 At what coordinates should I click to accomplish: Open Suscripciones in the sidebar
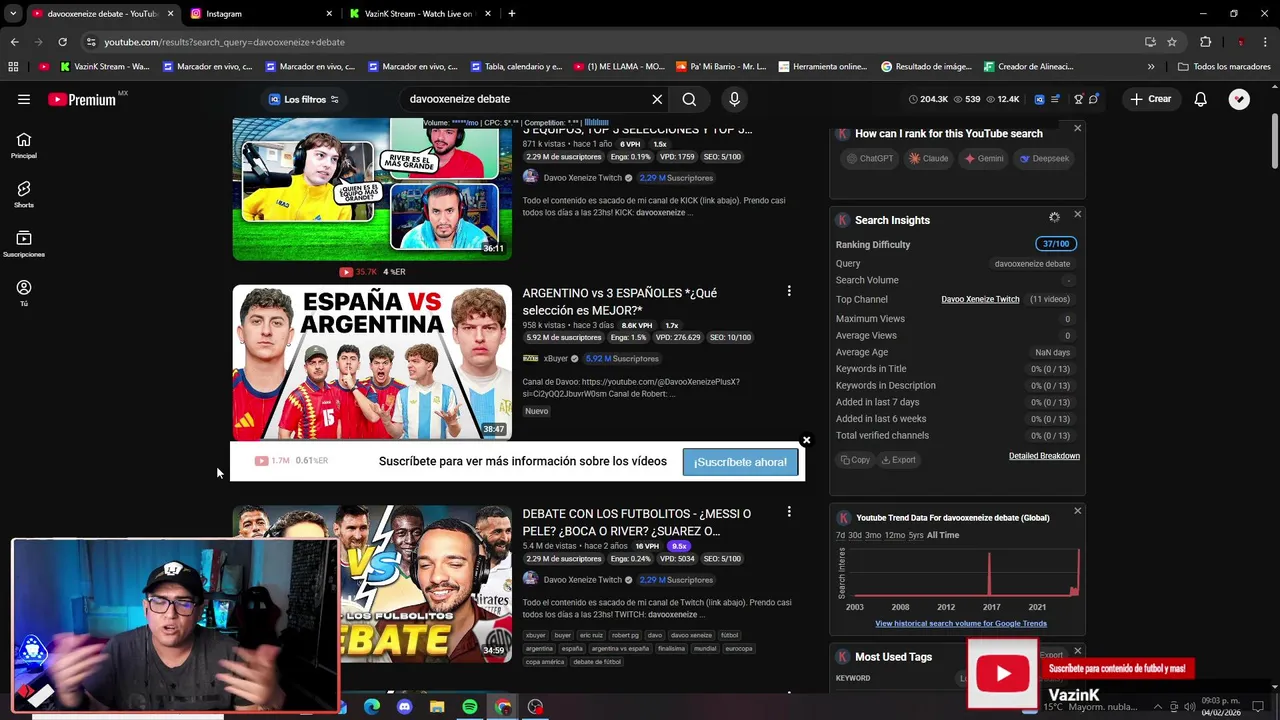tap(24, 244)
